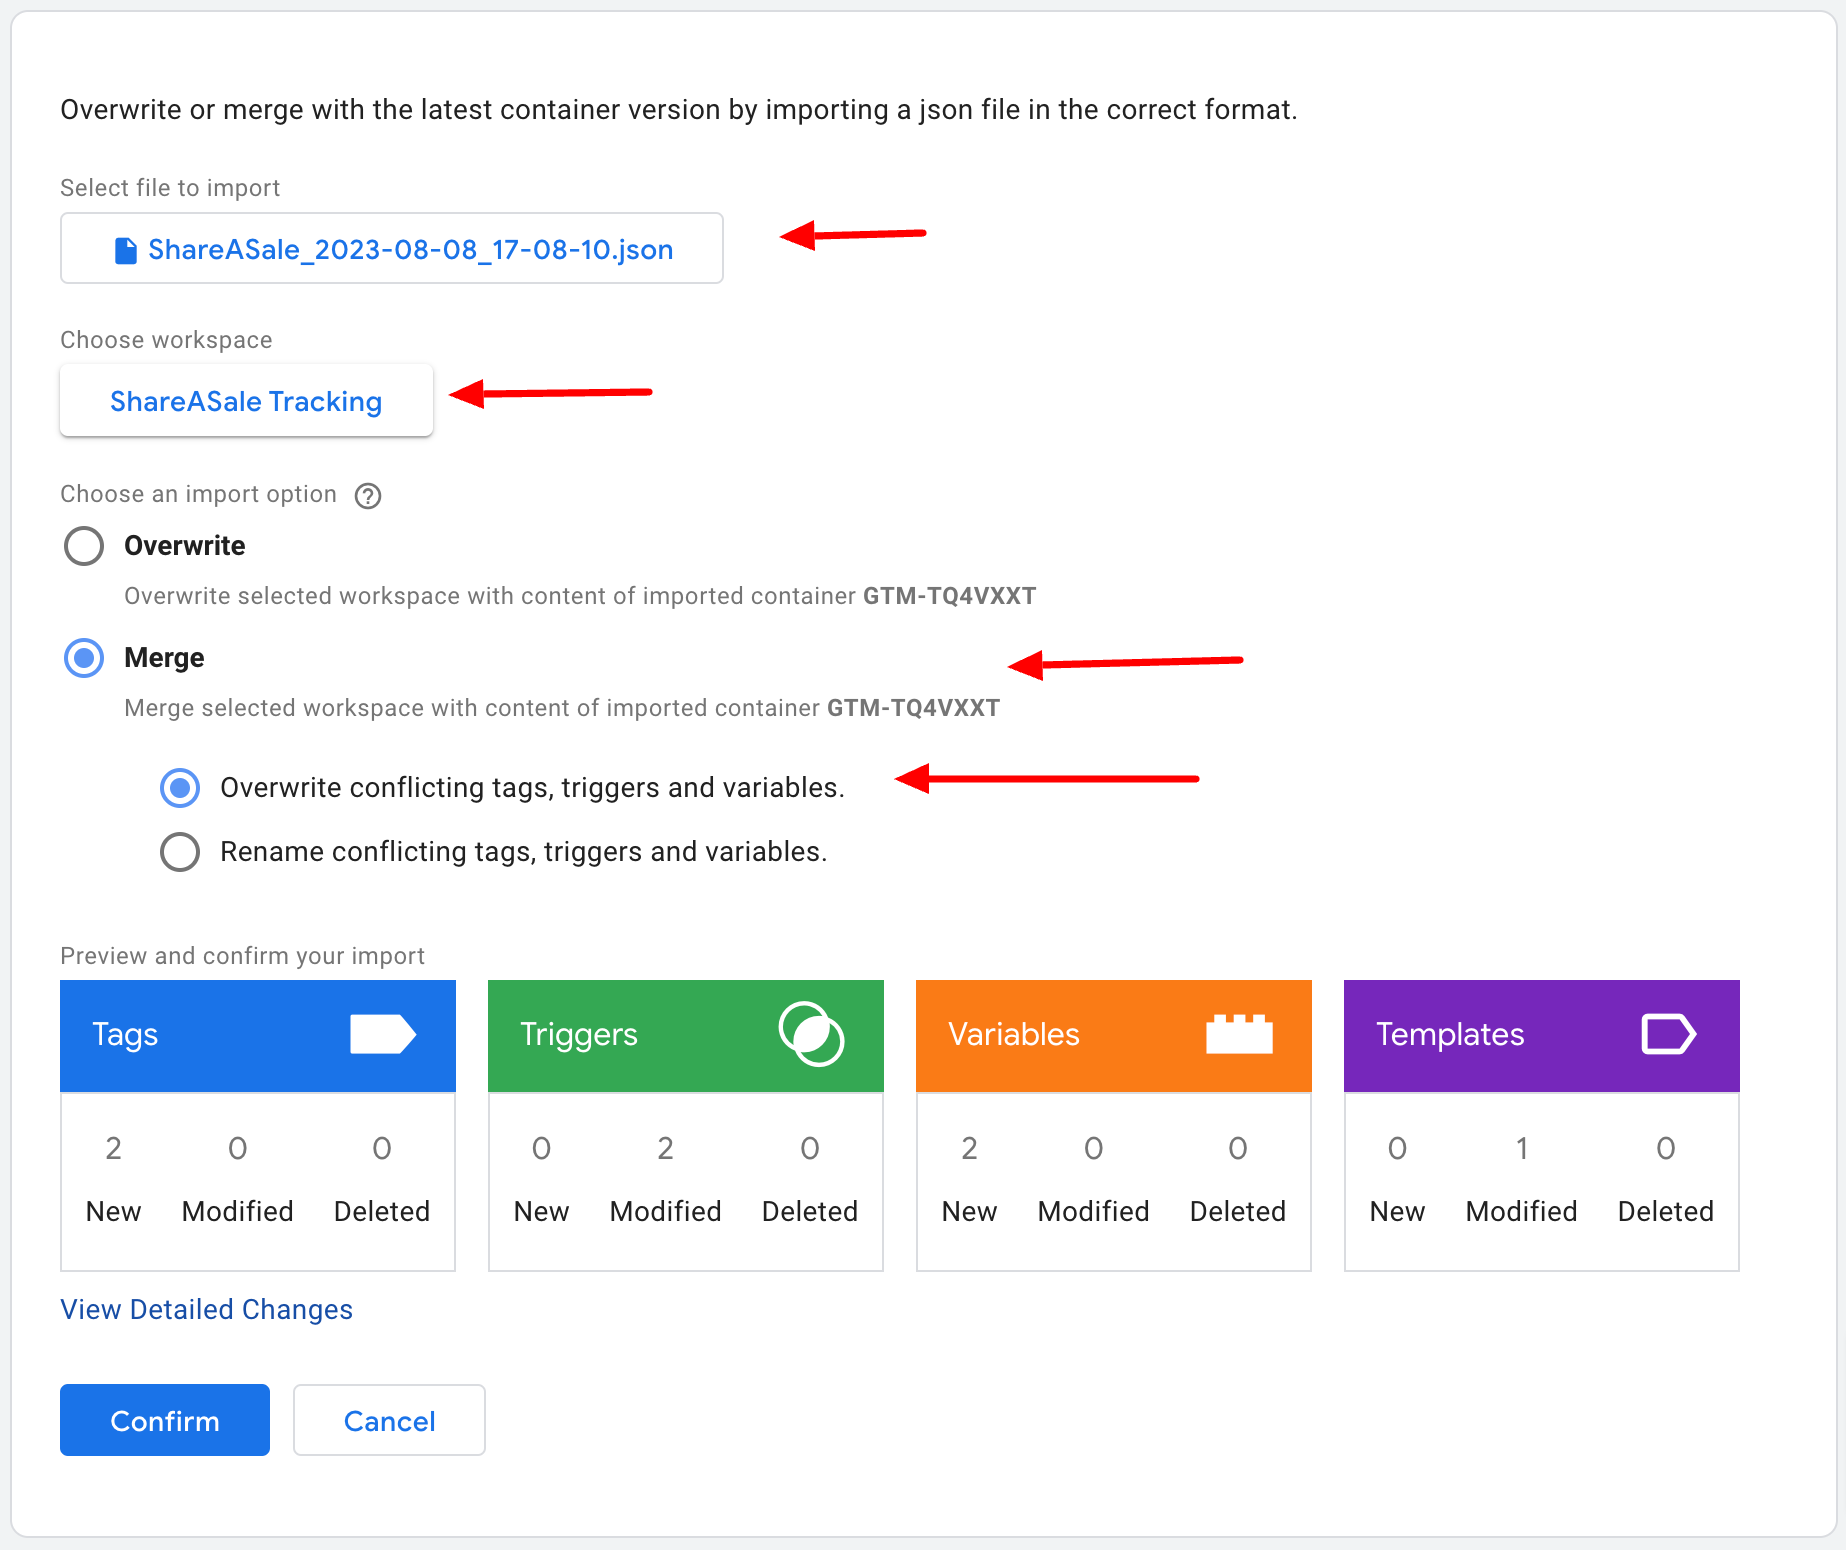The width and height of the screenshot is (1846, 1550).
Task: Select the Merge import option
Action: [84, 658]
